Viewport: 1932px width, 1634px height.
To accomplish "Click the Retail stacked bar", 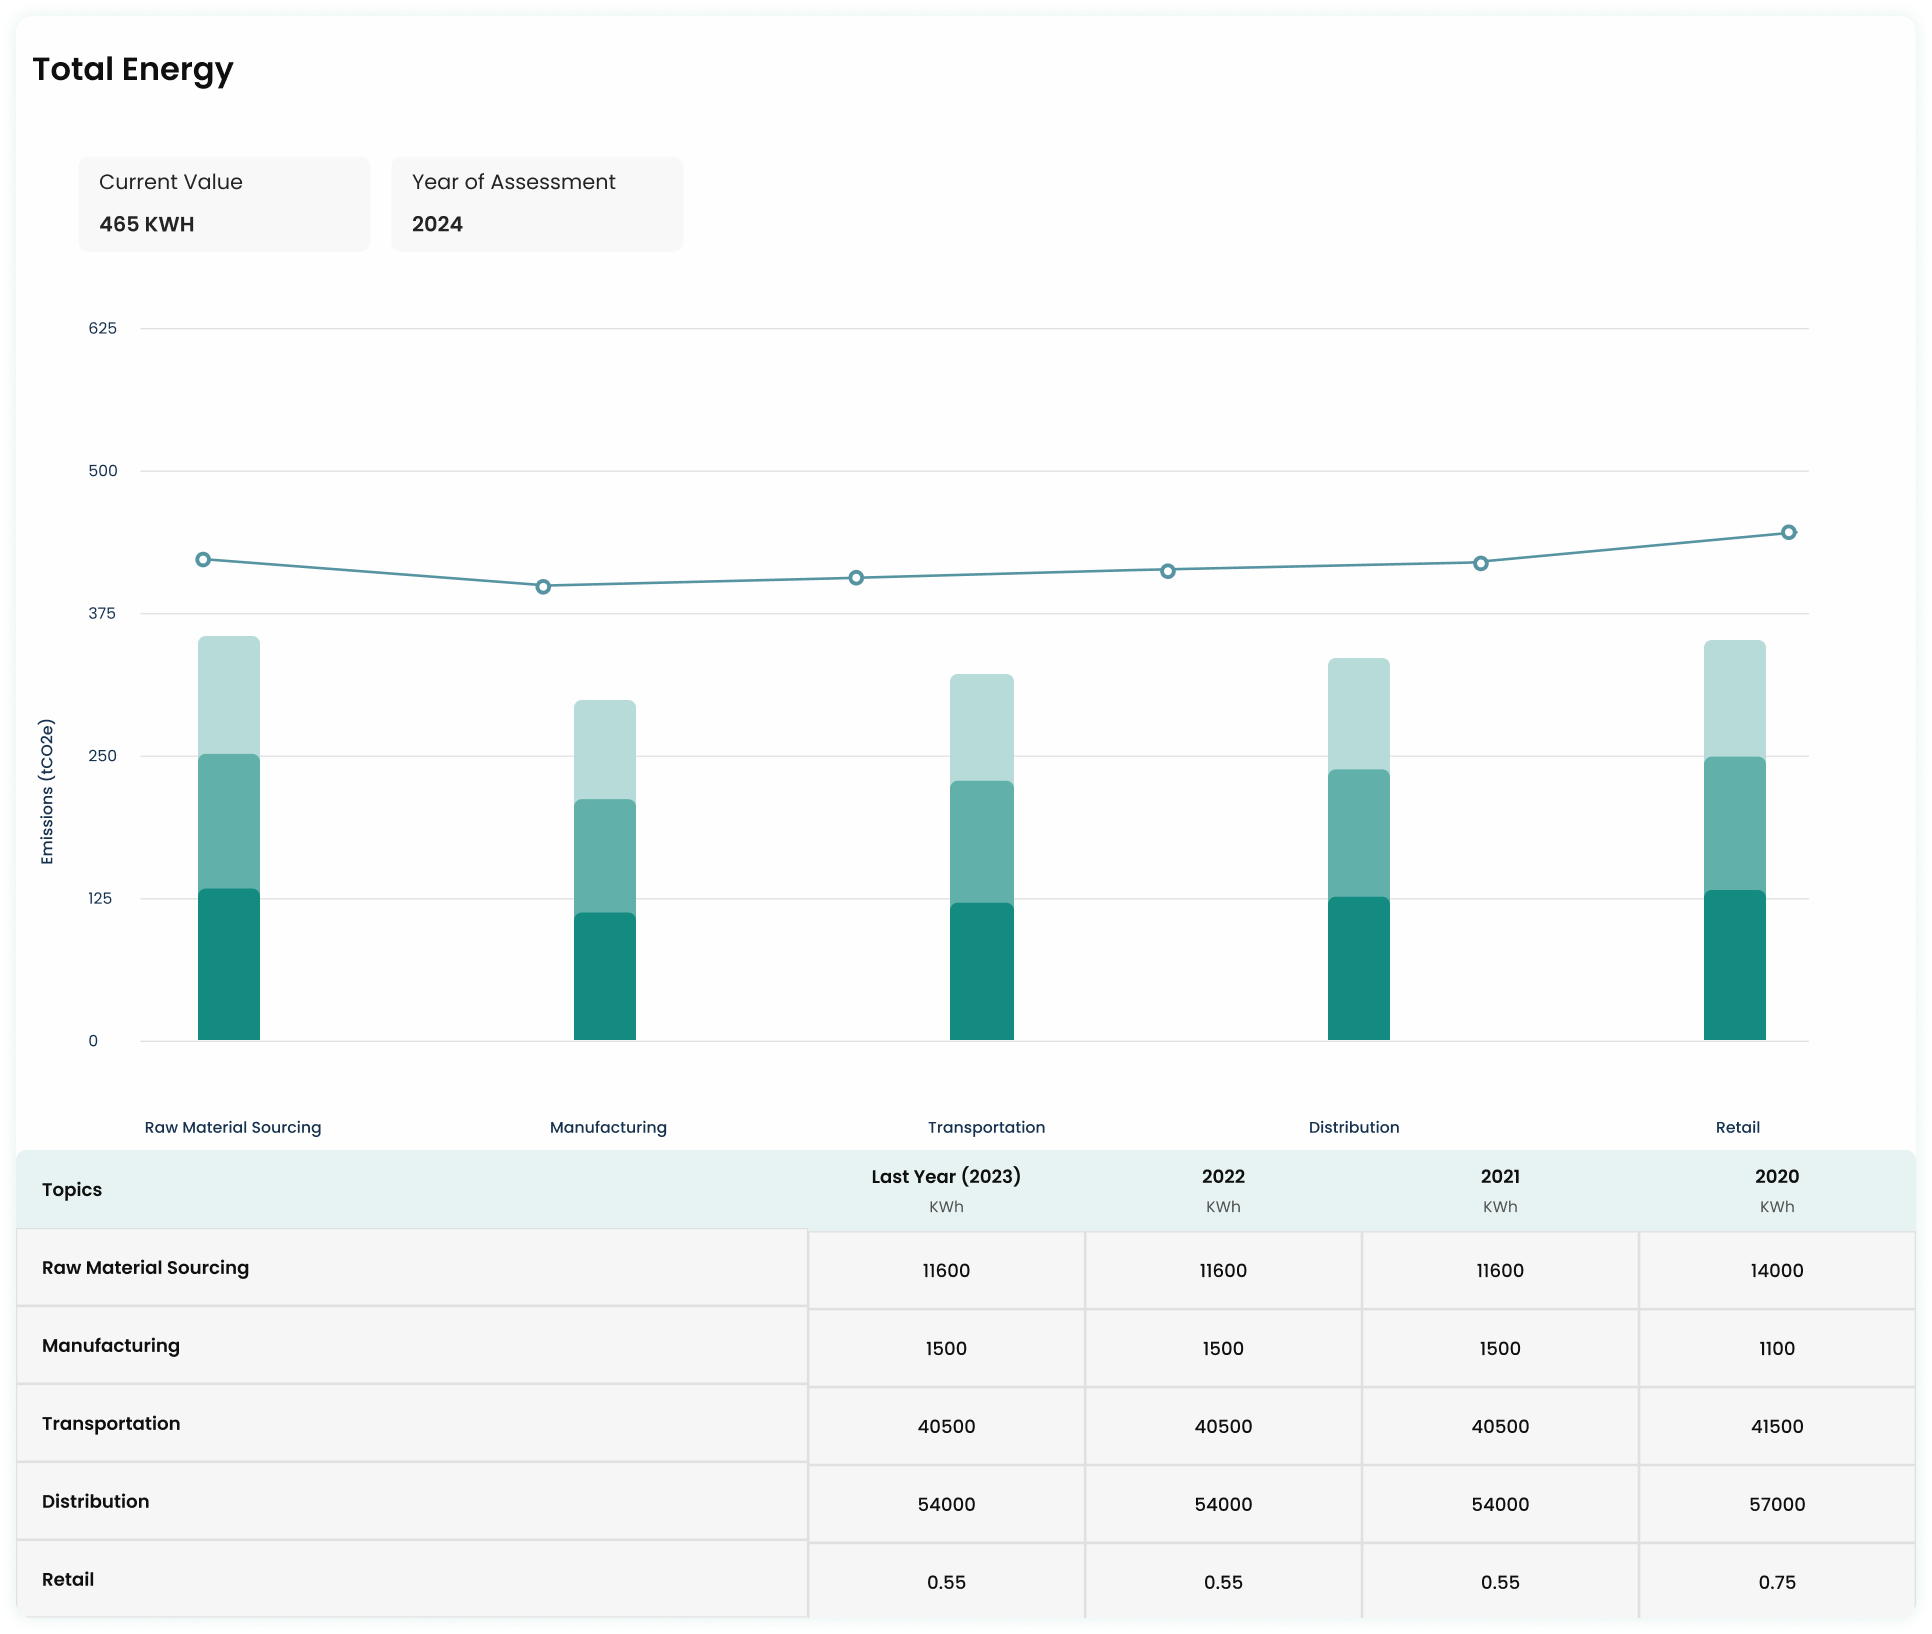I will tap(1735, 840).
